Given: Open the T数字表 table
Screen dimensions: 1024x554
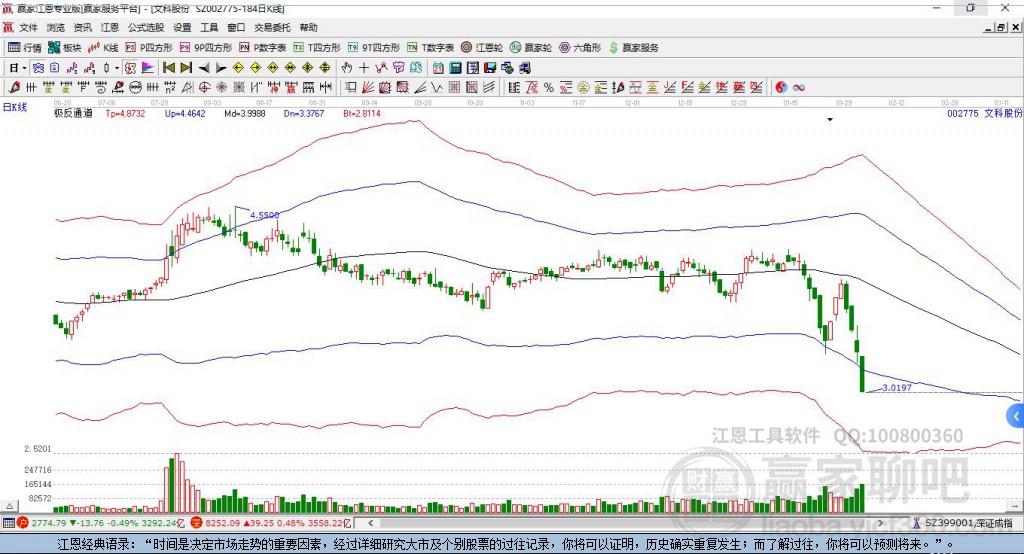Looking at the screenshot, I should 430,48.
